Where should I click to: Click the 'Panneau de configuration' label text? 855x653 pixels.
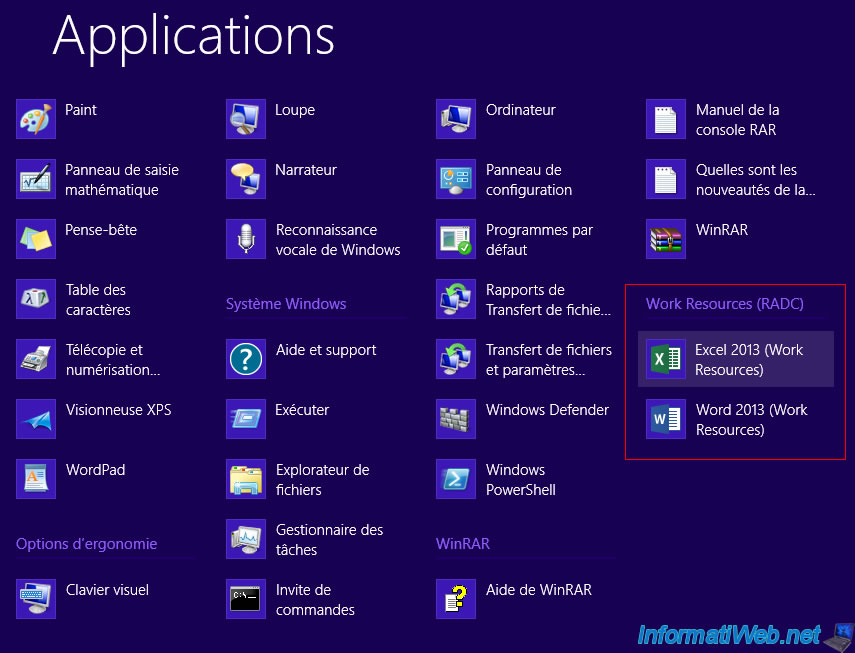pyautogui.click(x=529, y=180)
